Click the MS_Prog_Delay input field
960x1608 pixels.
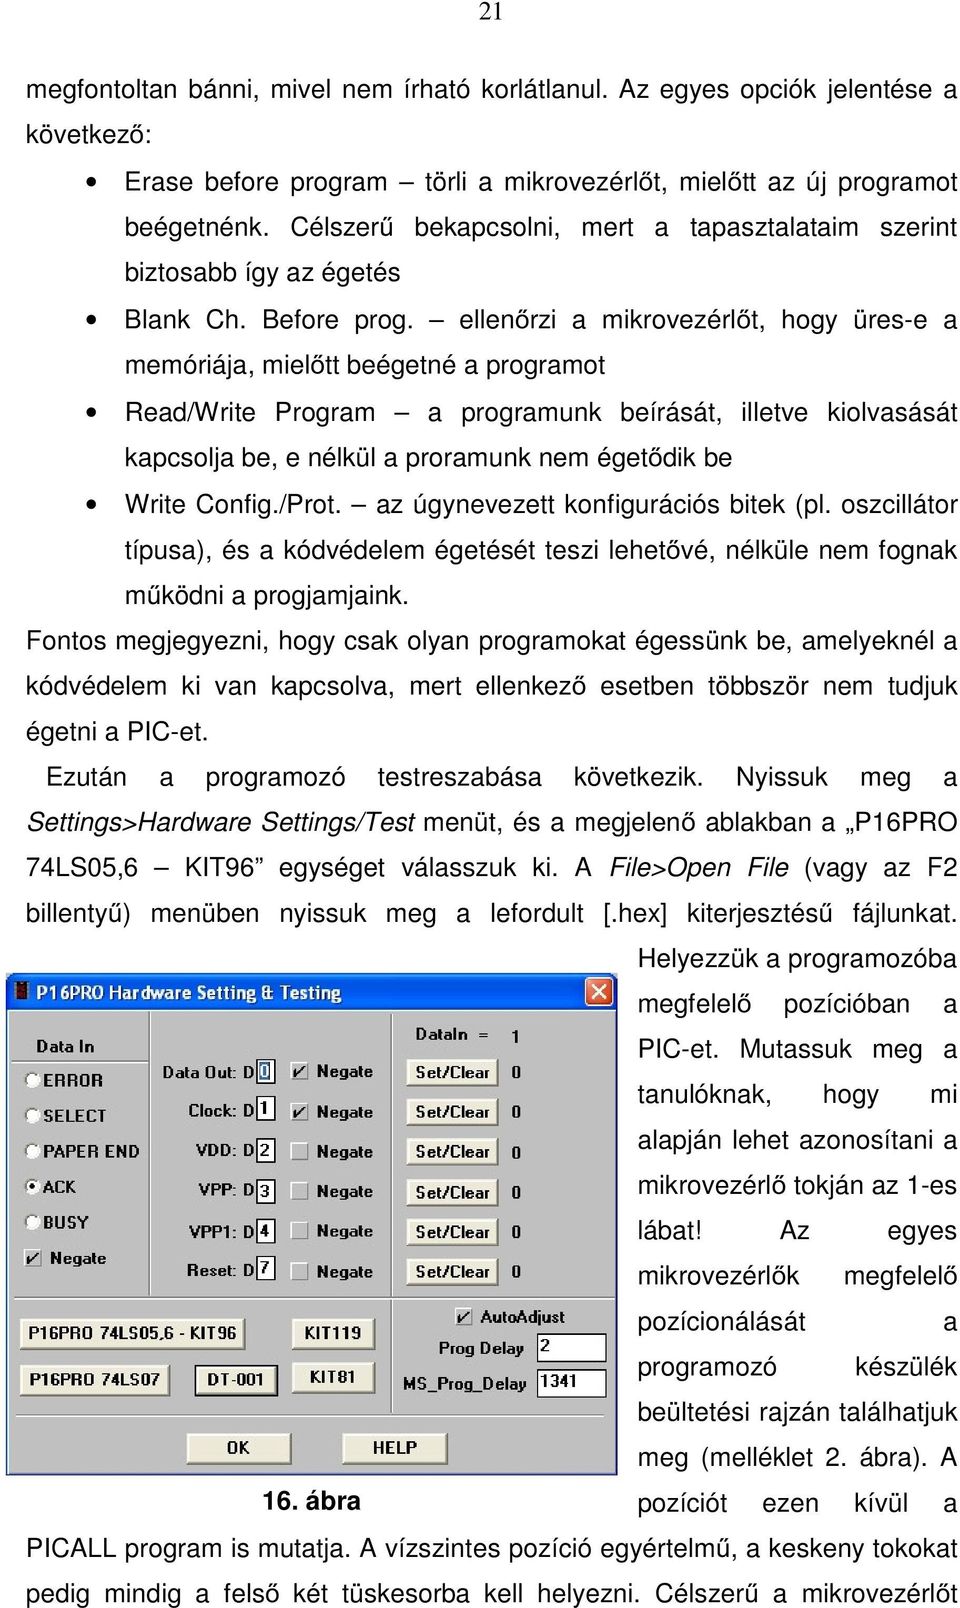coord(571,1382)
